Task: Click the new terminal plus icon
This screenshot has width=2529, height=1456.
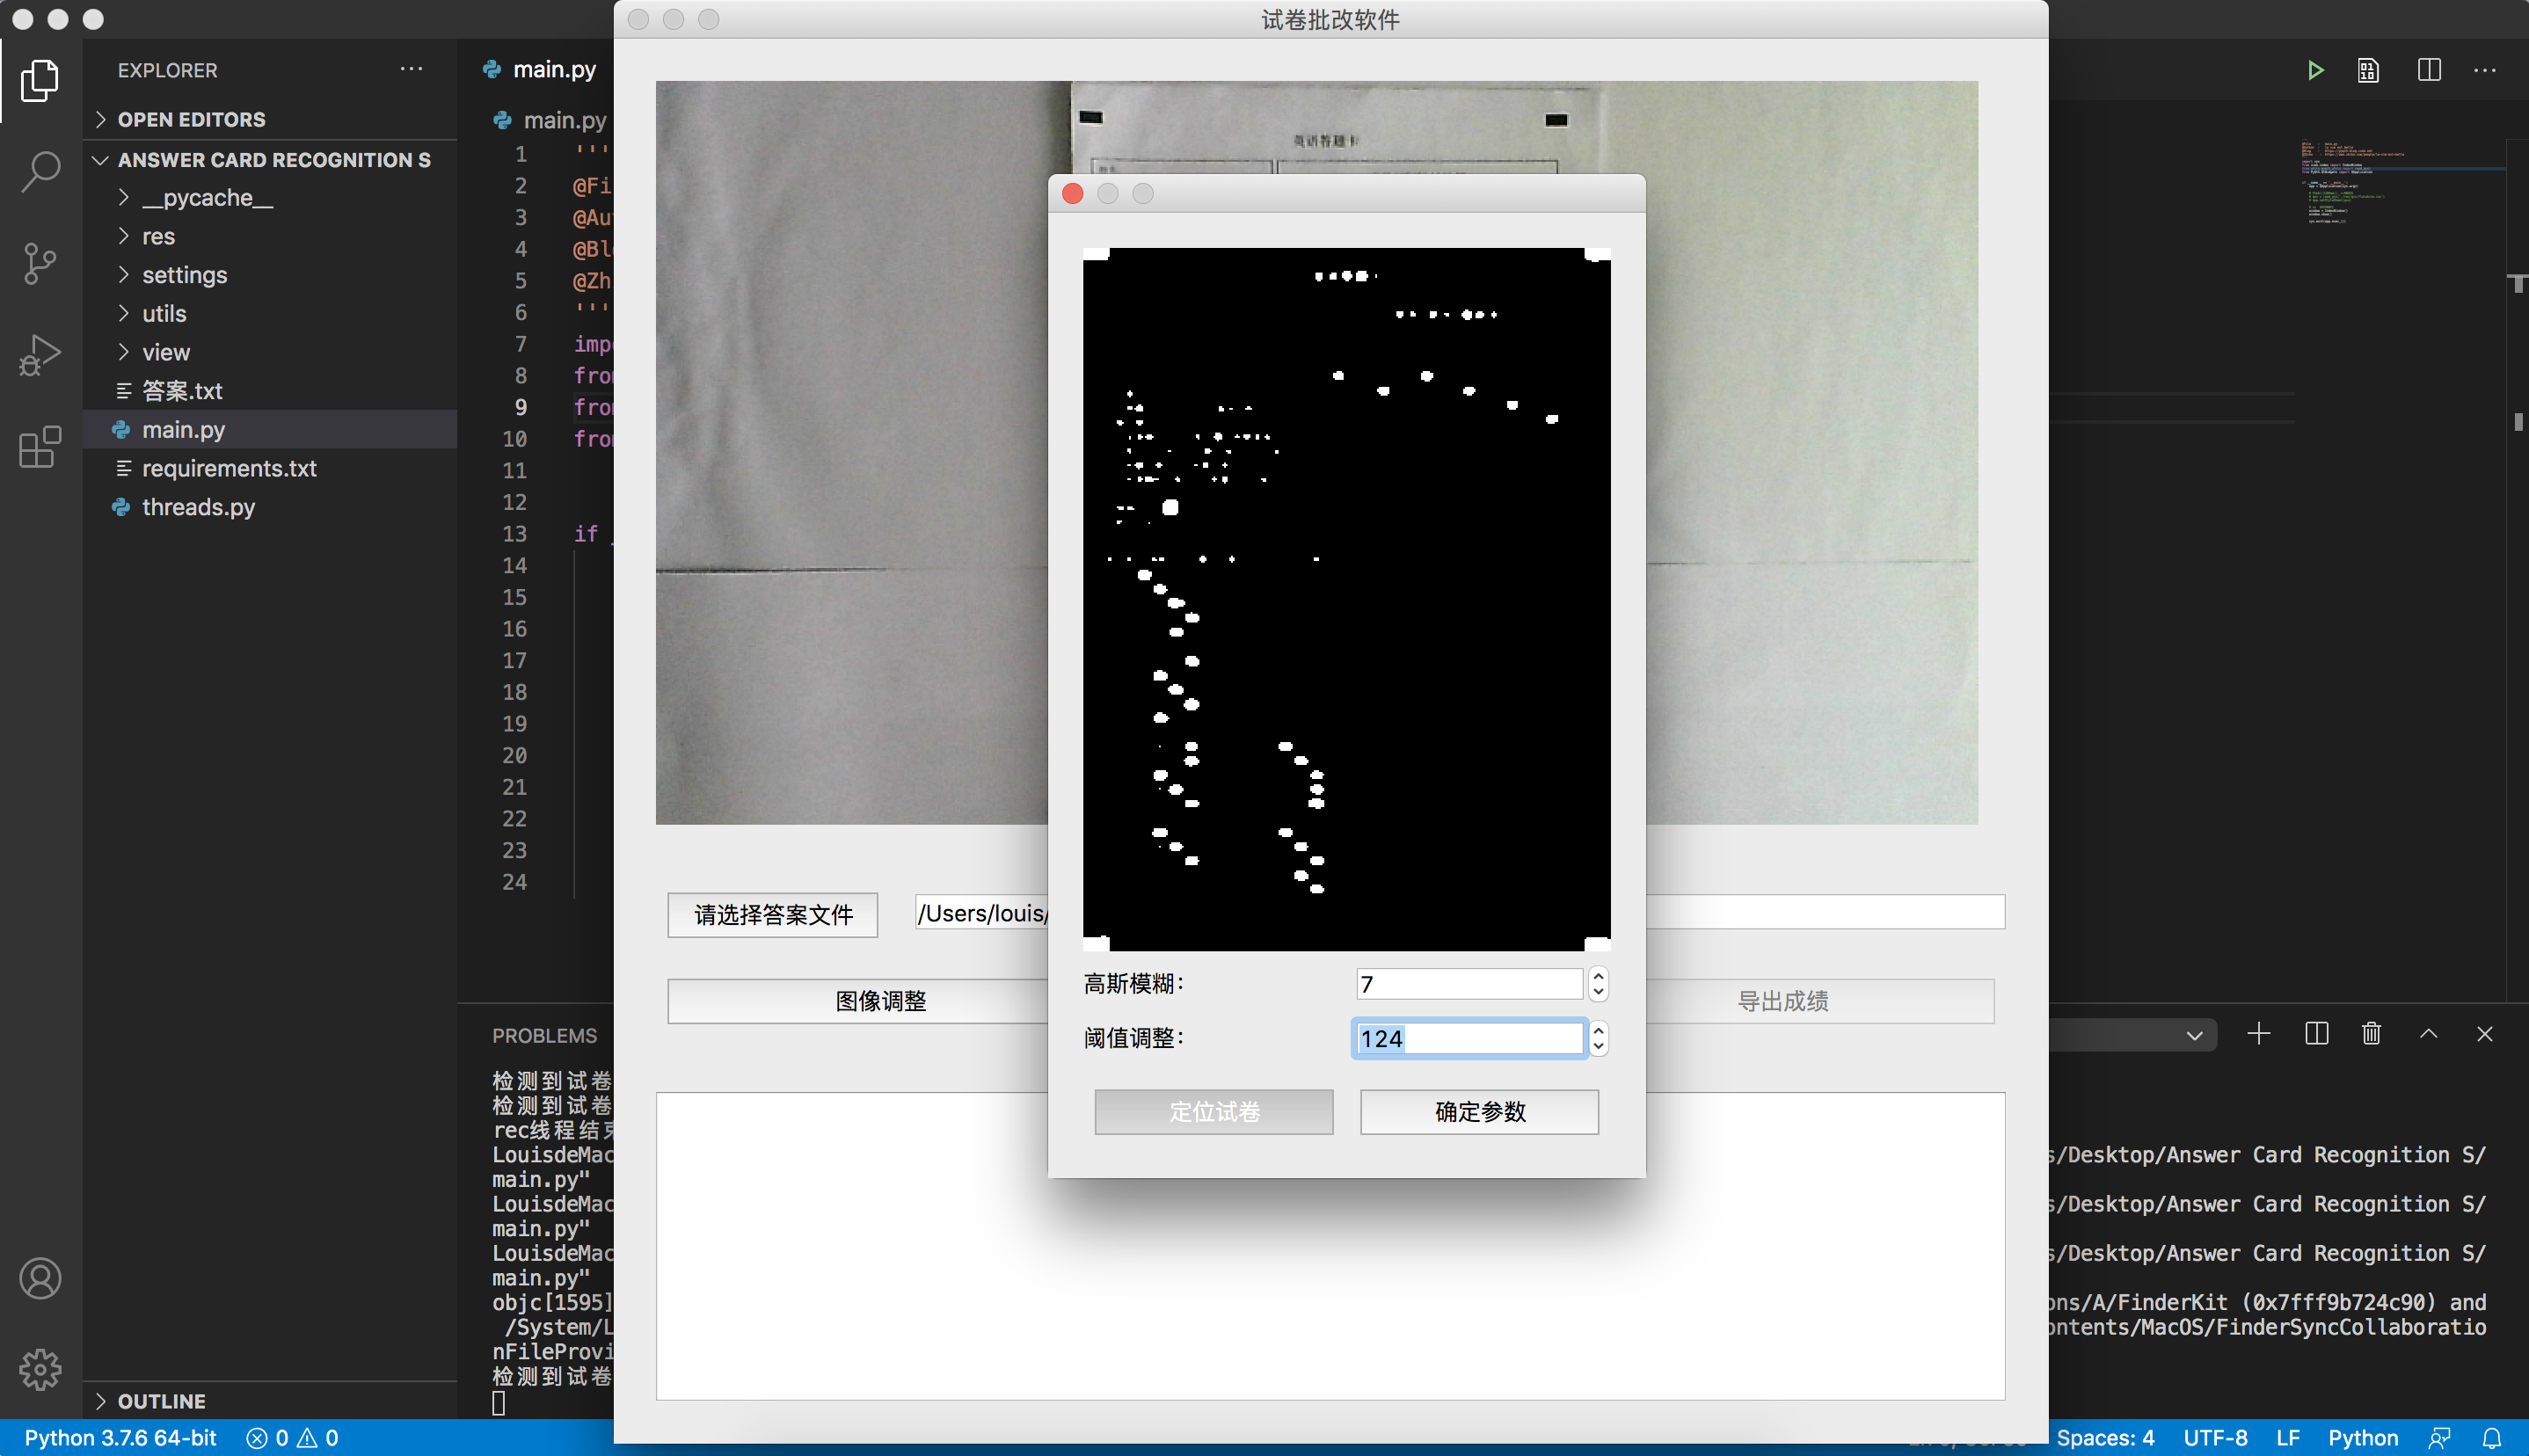Action: pyautogui.click(x=2258, y=1034)
